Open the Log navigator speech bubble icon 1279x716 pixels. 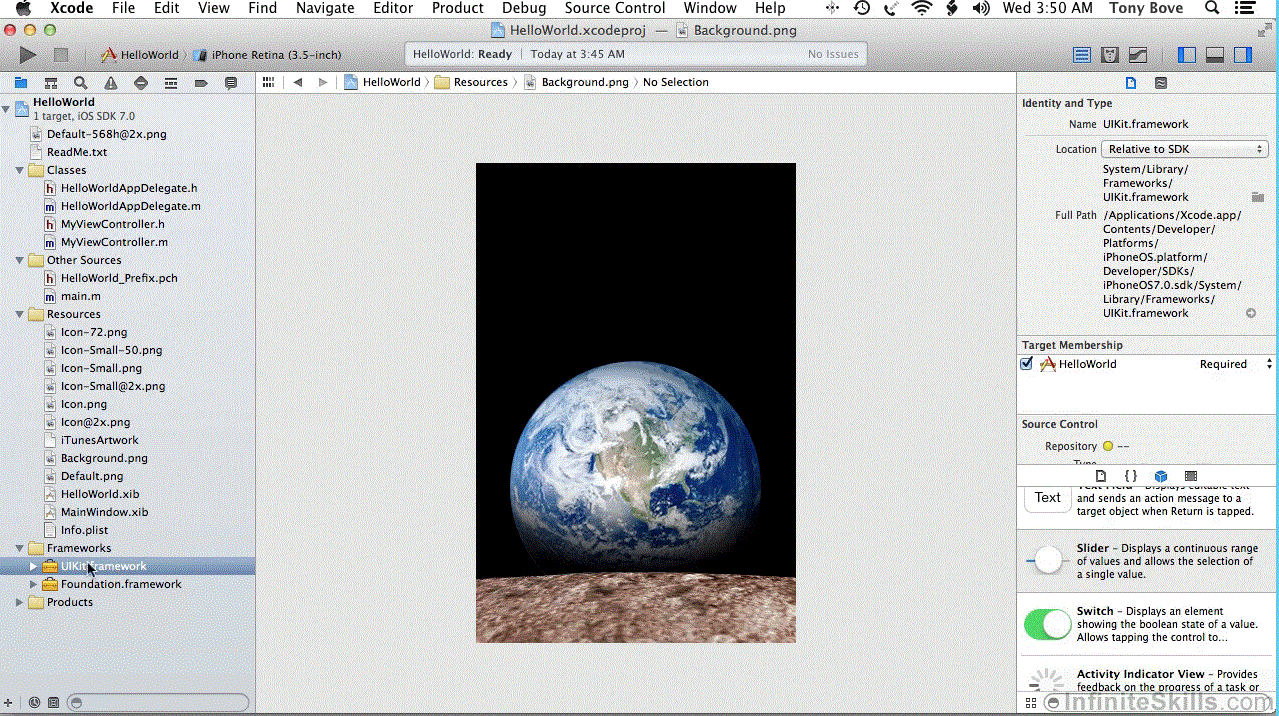click(231, 83)
